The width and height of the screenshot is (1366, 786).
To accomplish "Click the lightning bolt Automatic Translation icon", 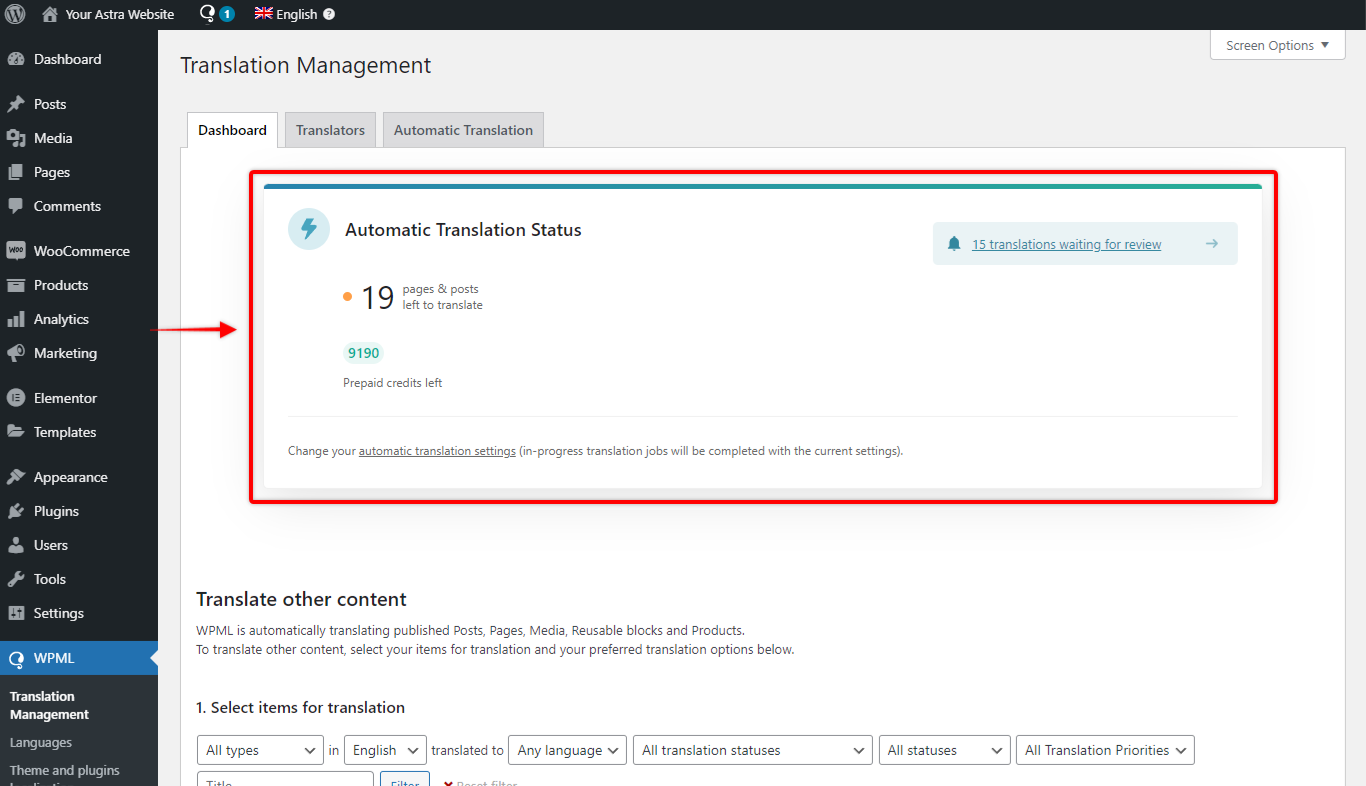I will pyautogui.click(x=309, y=229).
